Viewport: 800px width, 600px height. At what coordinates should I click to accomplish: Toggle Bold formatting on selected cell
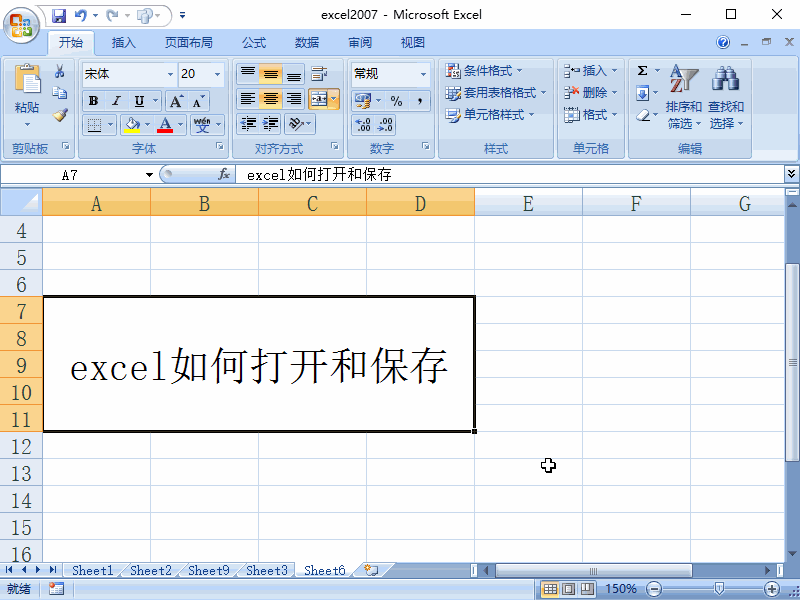click(94, 100)
